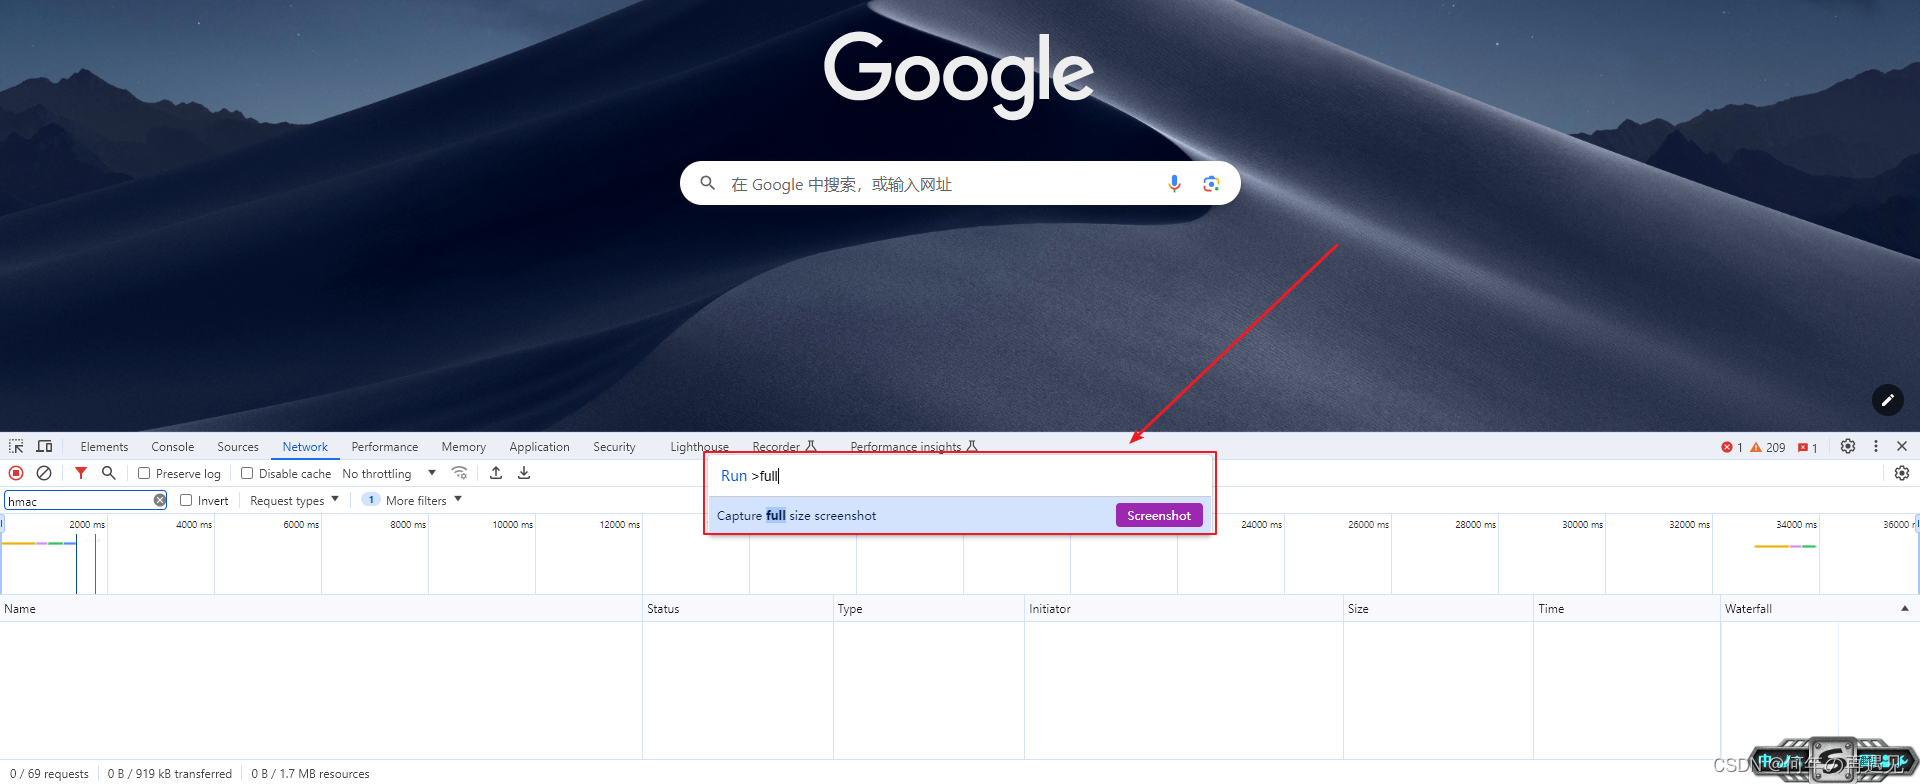This screenshot has width=1920, height=784.
Task: Click the red error count indicator
Action: (1732, 447)
